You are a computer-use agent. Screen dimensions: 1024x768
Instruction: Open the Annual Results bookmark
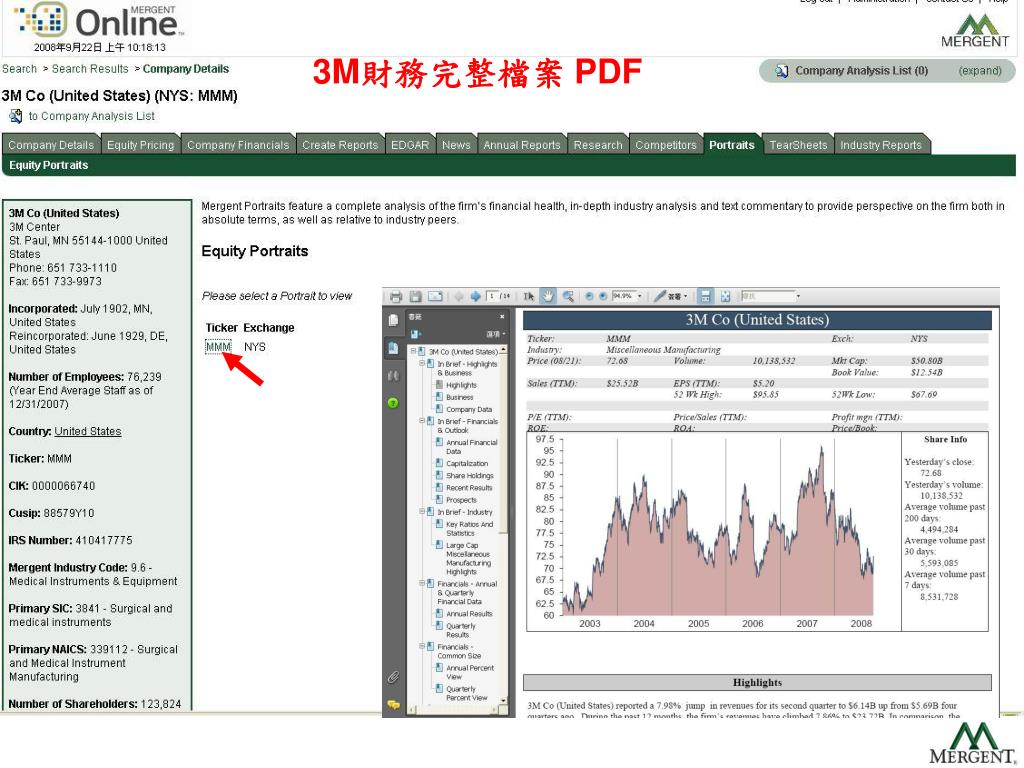click(x=469, y=614)
